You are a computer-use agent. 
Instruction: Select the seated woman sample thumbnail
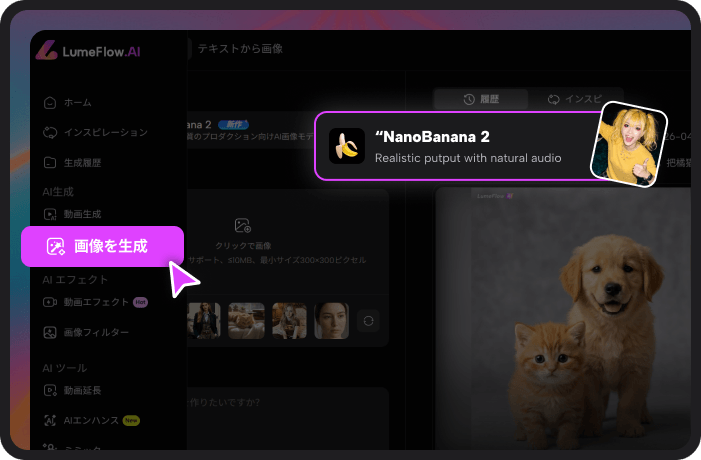[289, 321]
